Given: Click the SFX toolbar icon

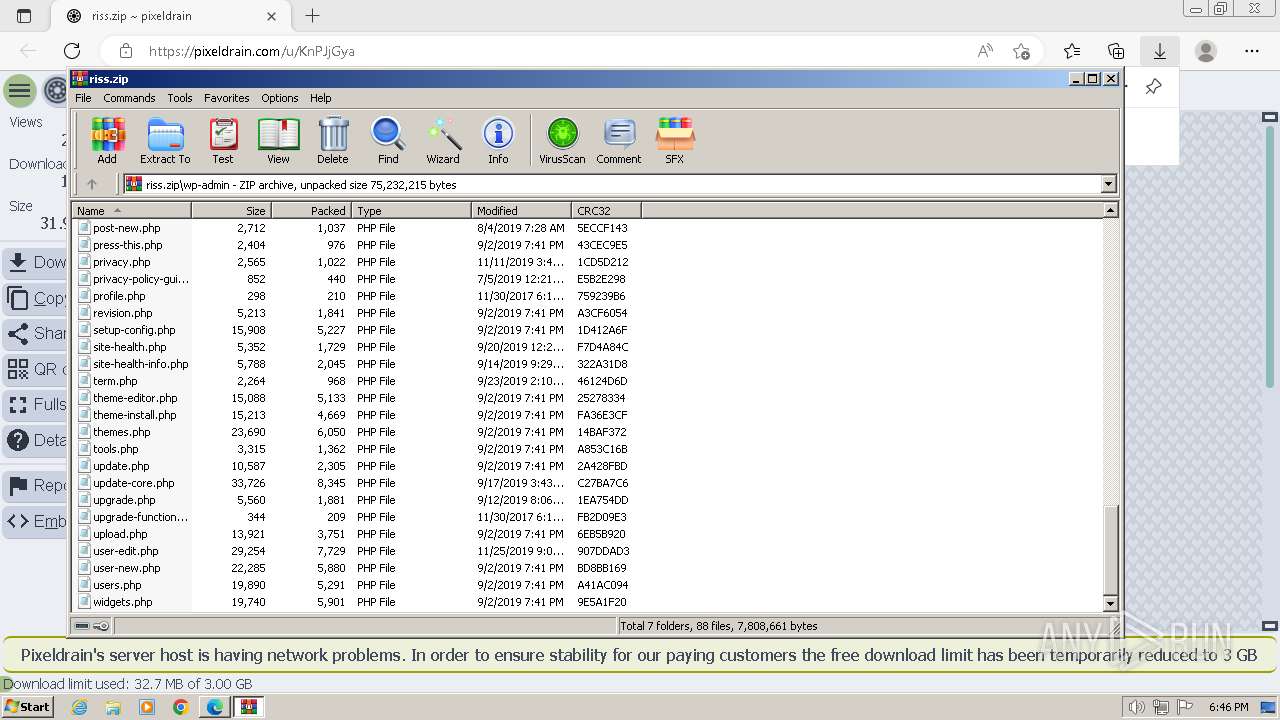Looking at the screenshot, I should pyautogui.click(x=675, y=140).
